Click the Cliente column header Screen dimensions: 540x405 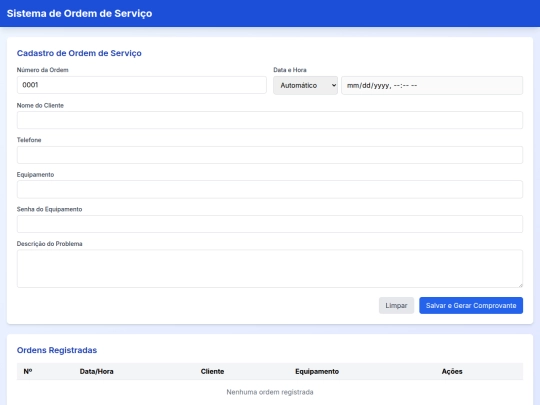point(212,371)
